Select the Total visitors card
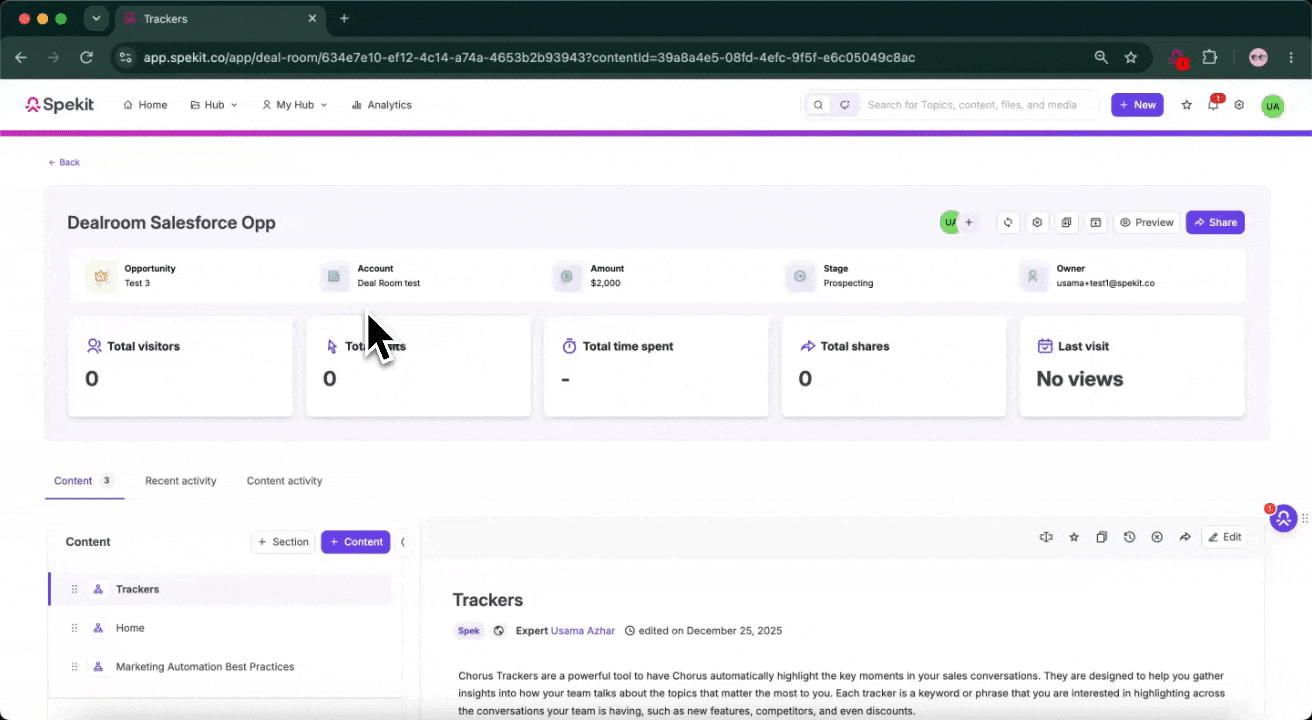The height and width of the screenshot is (720, 1312). [x=180, y=366]
